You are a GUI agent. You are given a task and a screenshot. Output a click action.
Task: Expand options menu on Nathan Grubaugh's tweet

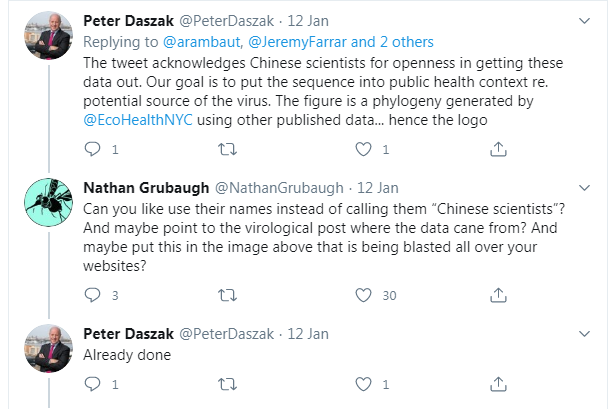pos(586,187)
